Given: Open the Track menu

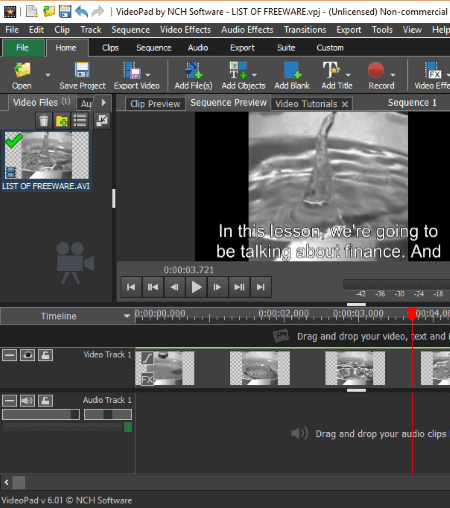Looking at the screenshot, I should [x=91, y=30].
